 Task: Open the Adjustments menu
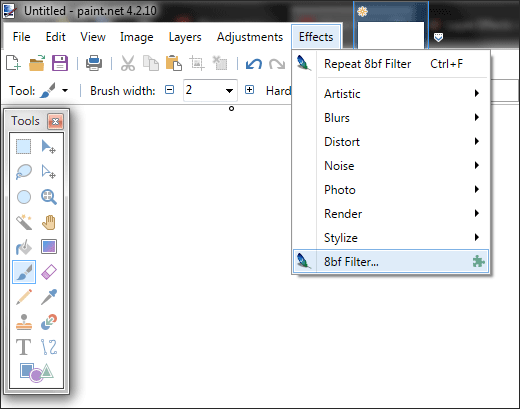(x=250, y=37)
